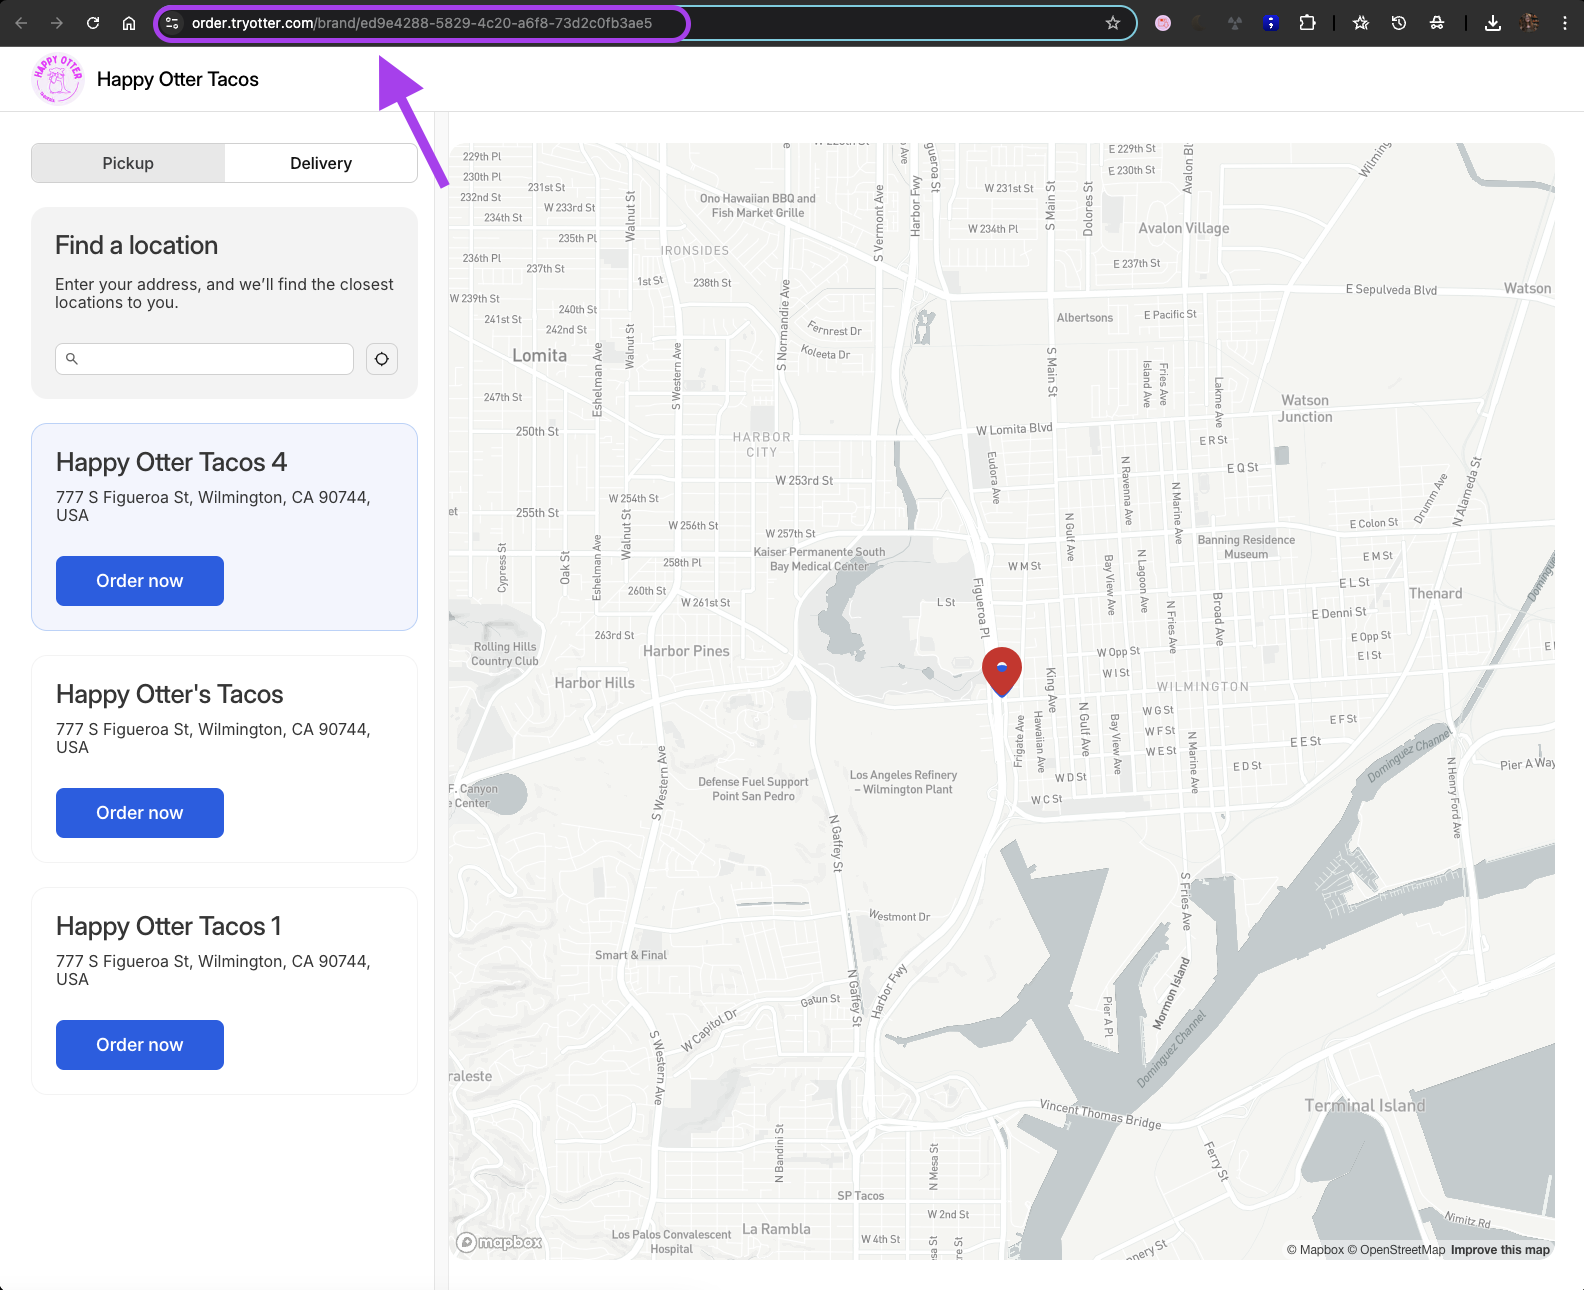This screenshot has width=1584, height=1290.
Task: Click the Watson Junction map label
Action: (1305, 409)
